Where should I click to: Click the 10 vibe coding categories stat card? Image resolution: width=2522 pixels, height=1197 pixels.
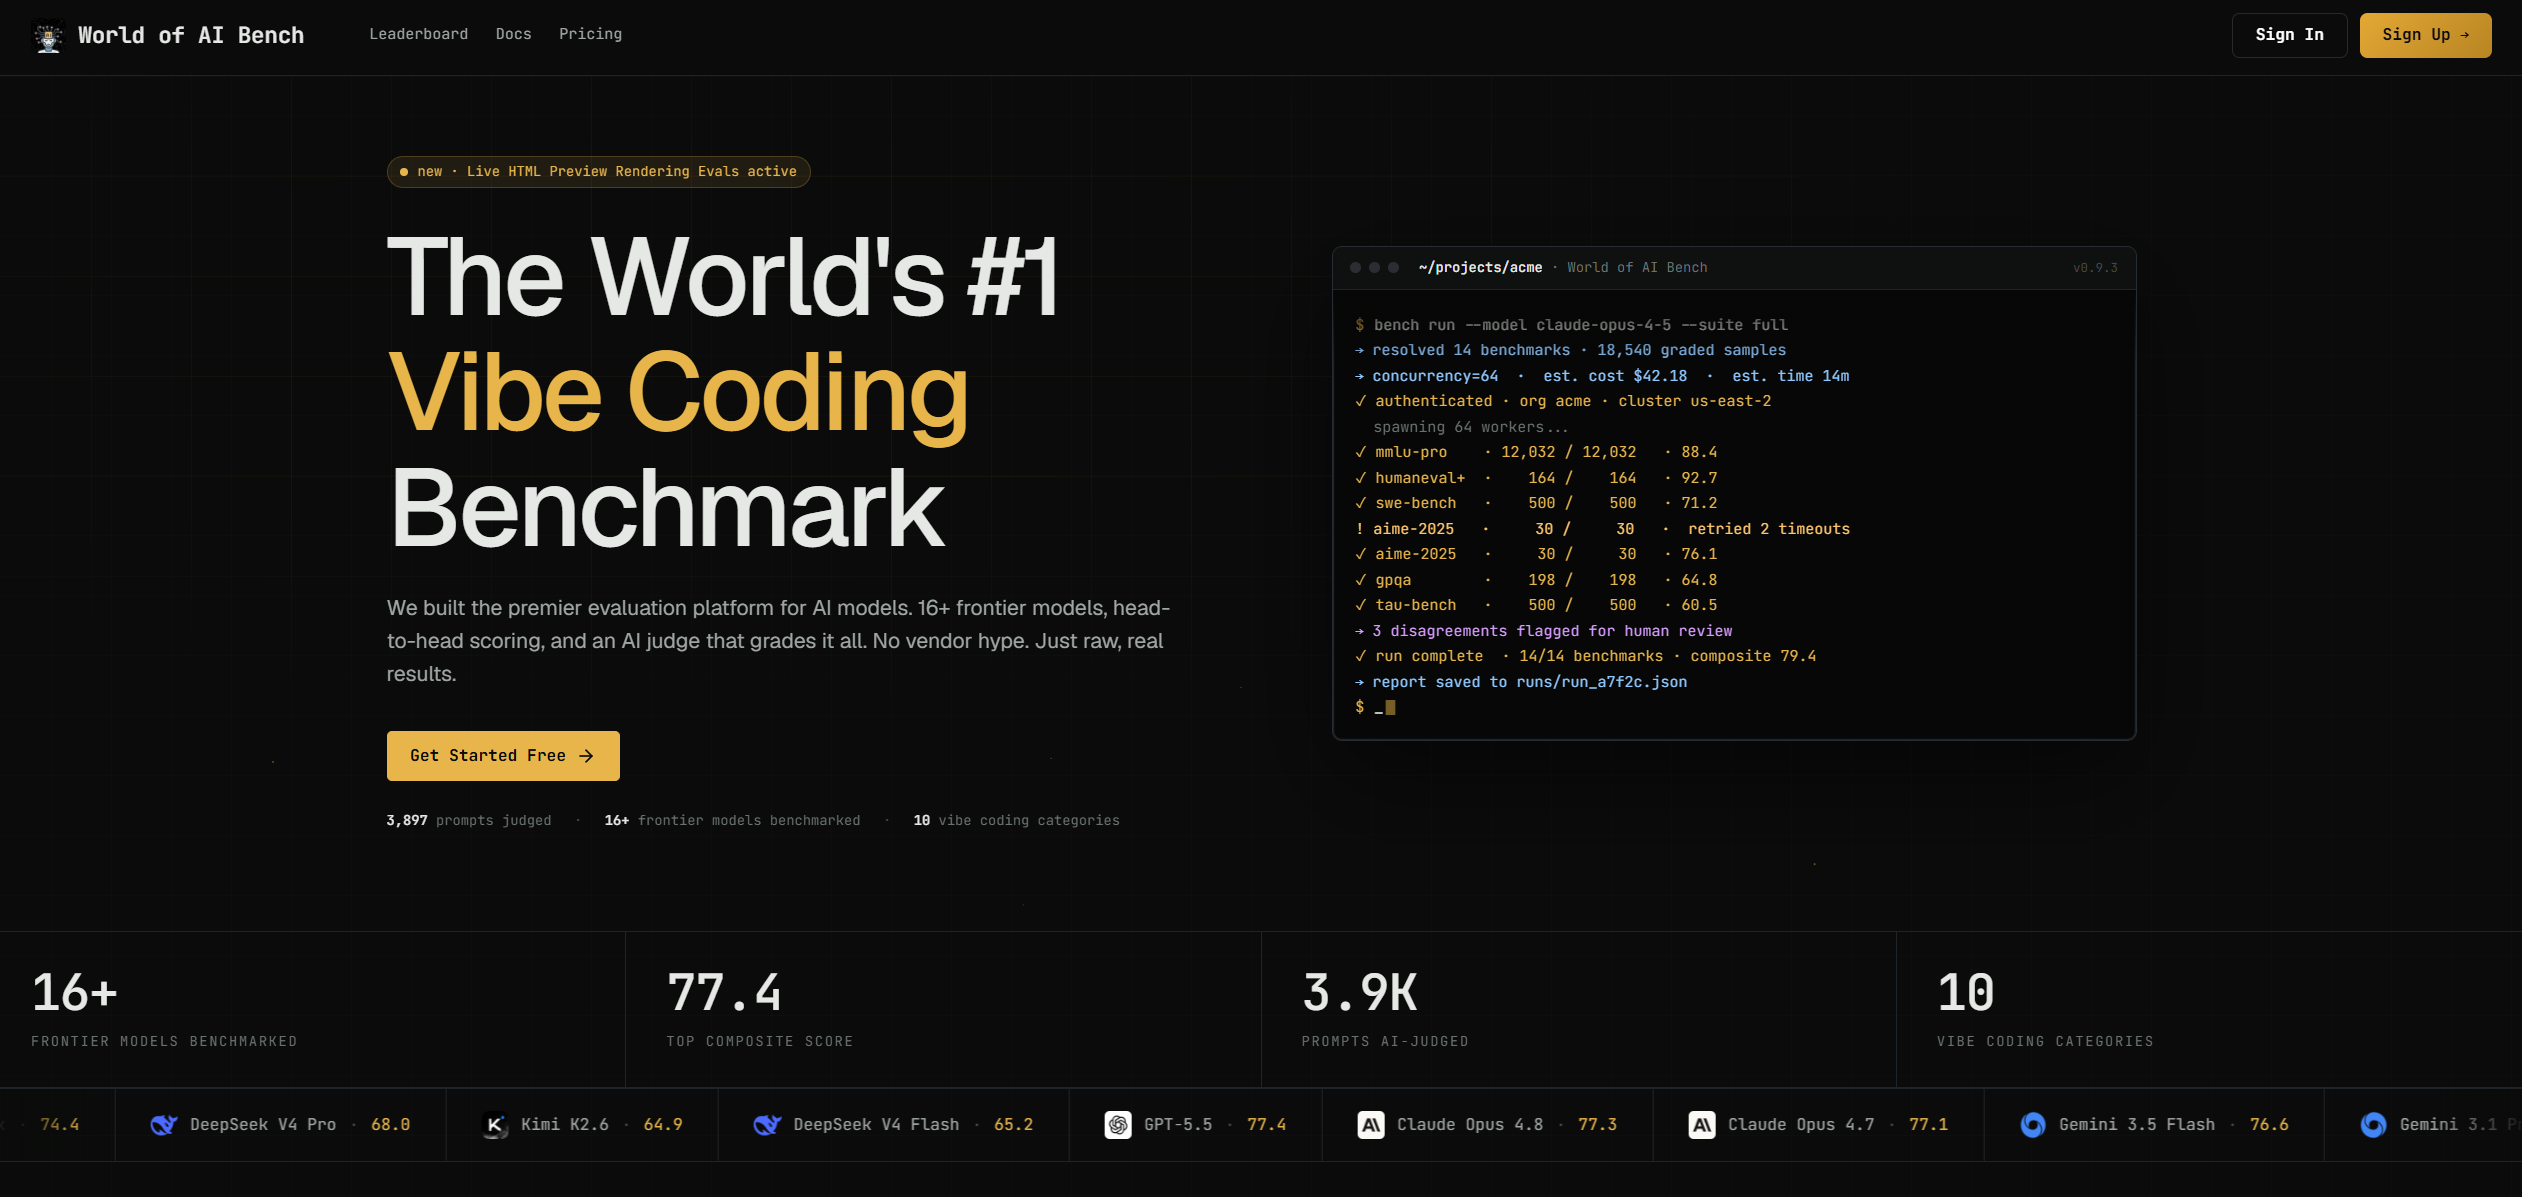tap(2209, 1010)
